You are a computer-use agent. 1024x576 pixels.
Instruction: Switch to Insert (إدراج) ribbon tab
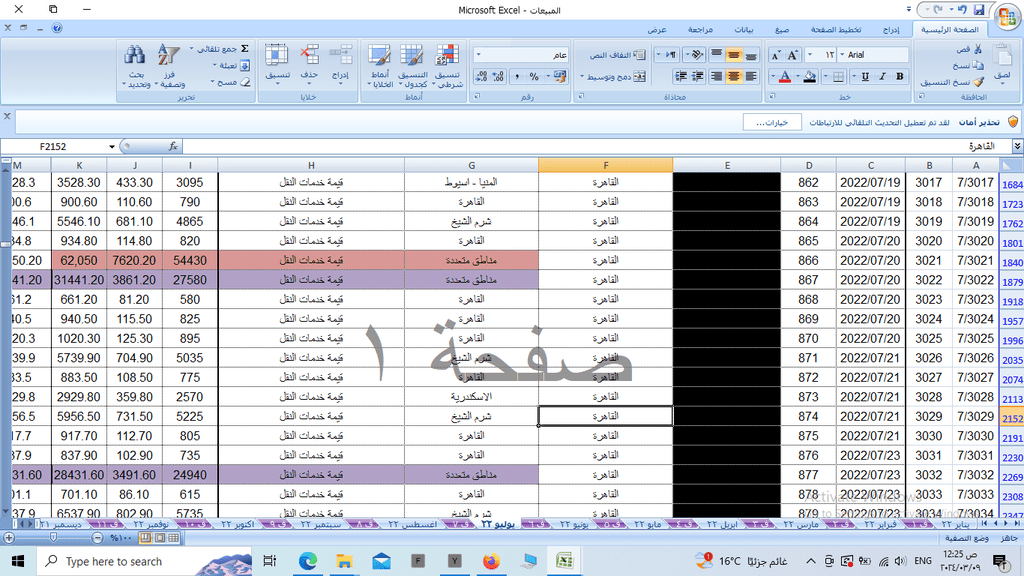pos(890,29)
